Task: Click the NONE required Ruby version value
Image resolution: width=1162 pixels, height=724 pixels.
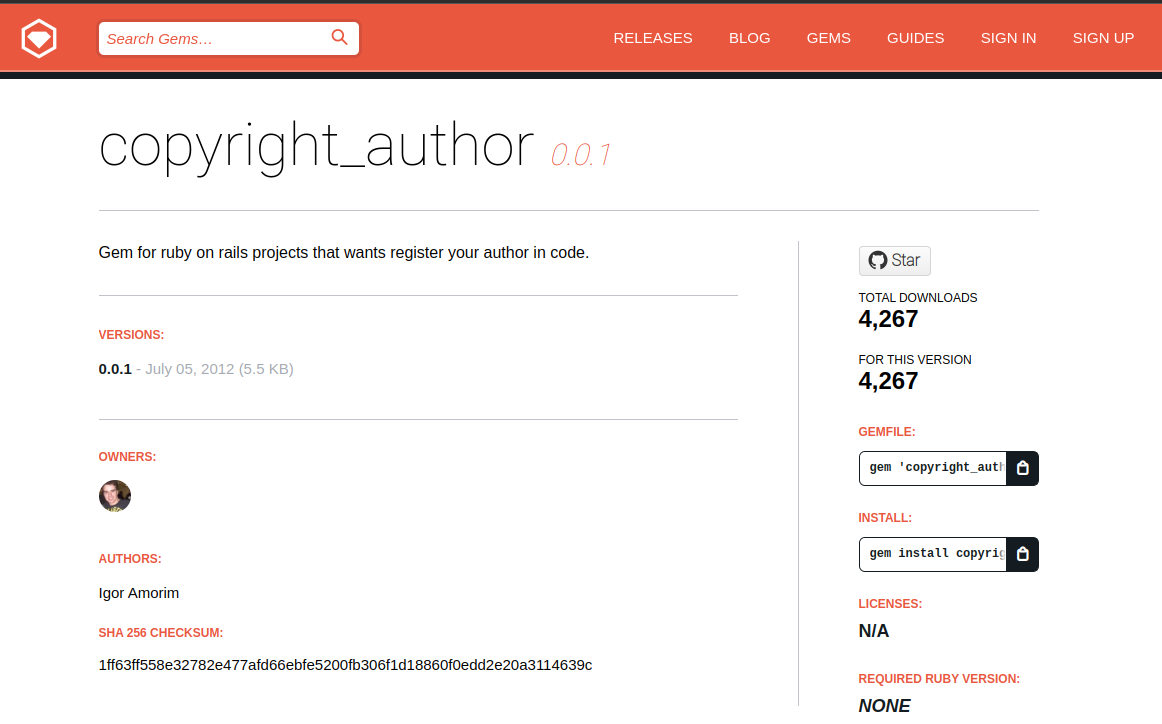Action: pos(884,705)
